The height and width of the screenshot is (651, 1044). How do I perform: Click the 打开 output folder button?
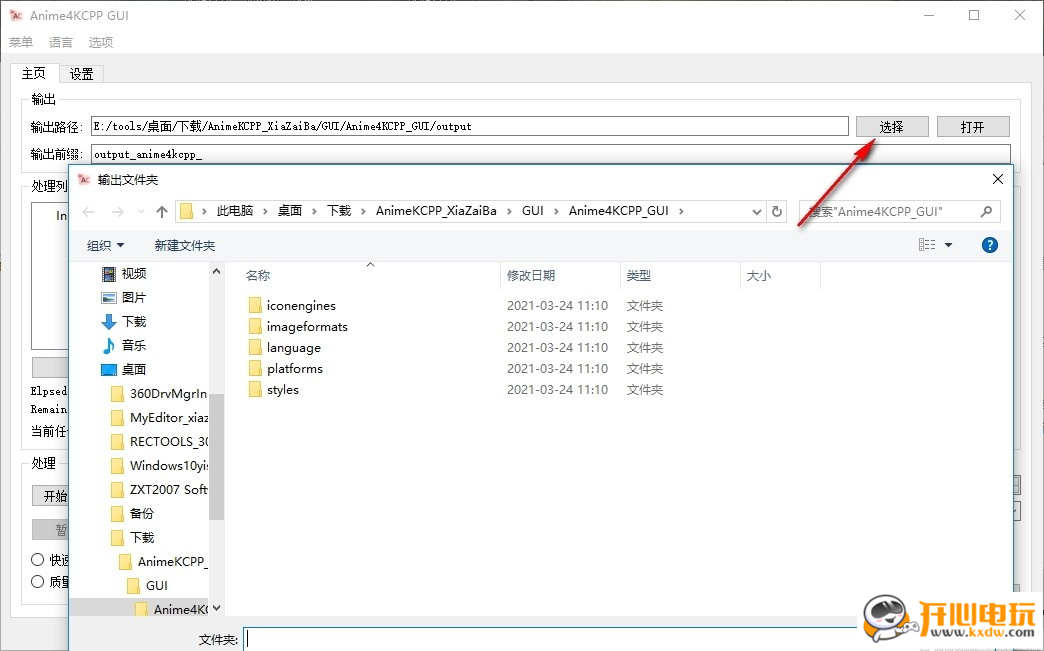point(973,126)
